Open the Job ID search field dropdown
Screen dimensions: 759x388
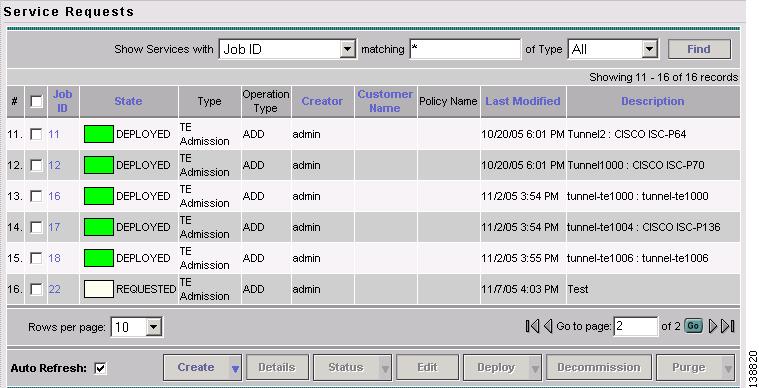pos(347,49)
